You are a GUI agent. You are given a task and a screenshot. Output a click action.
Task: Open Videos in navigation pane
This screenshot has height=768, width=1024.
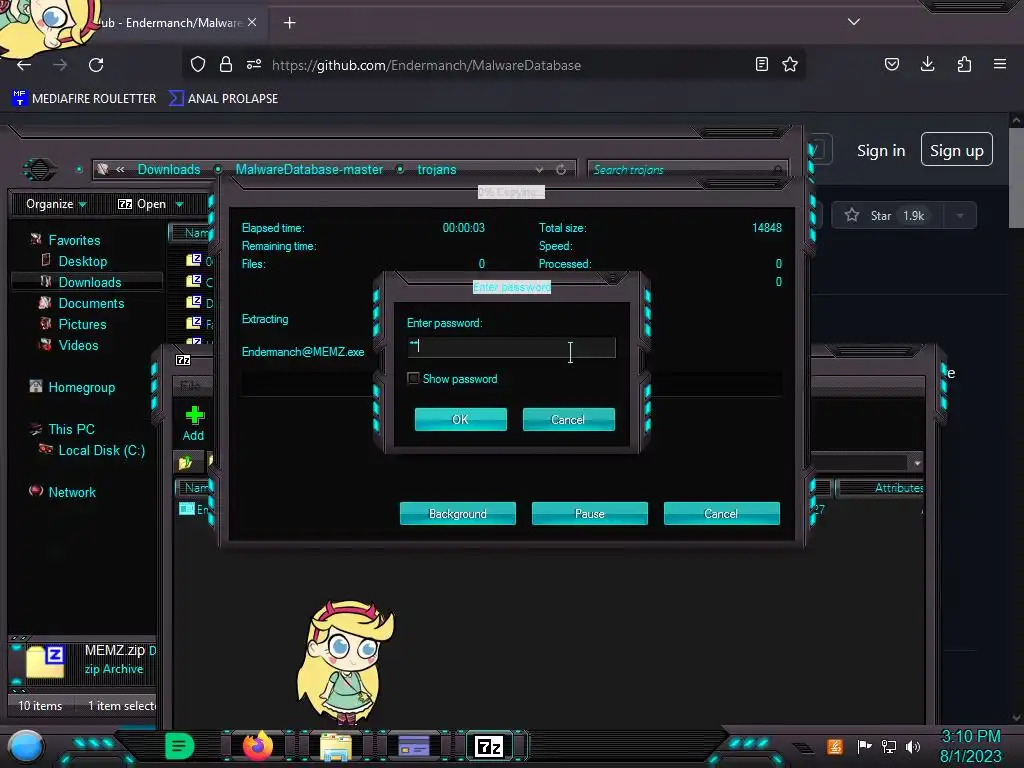[78, 345]
